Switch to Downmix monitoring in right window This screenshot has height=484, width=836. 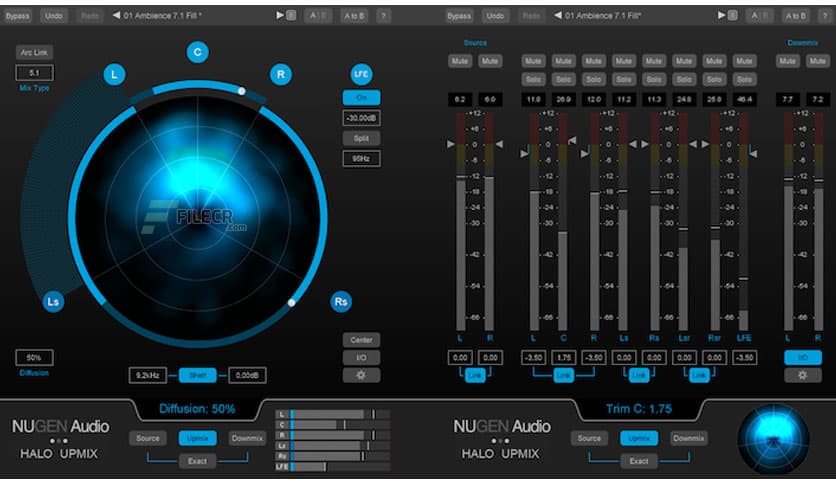(x=689, y=438)
